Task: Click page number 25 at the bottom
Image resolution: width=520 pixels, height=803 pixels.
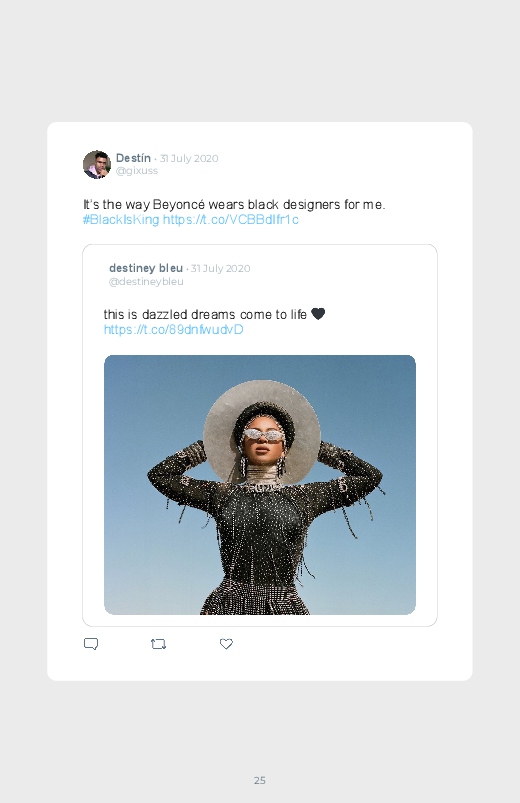Action: point(260,780)
